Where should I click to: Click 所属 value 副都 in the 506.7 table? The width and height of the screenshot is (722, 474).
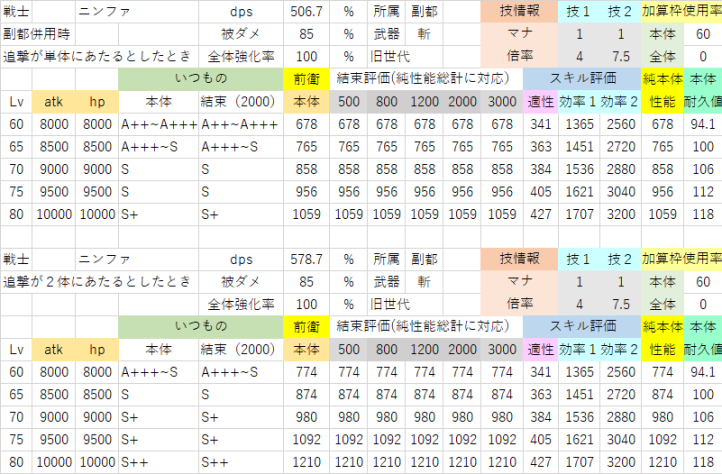[x=424, y=12]
